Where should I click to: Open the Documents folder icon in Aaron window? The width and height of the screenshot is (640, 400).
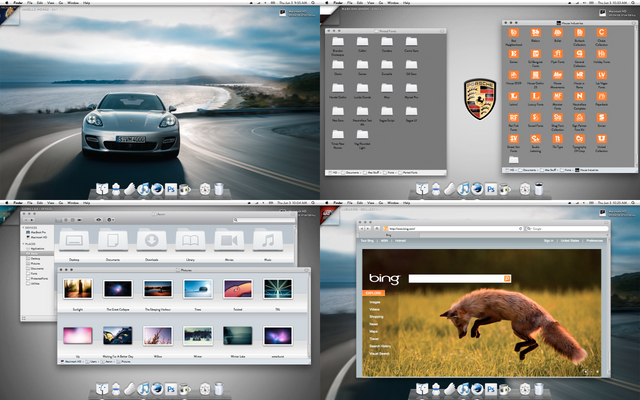pyautogui.click(x=113, y=240)
